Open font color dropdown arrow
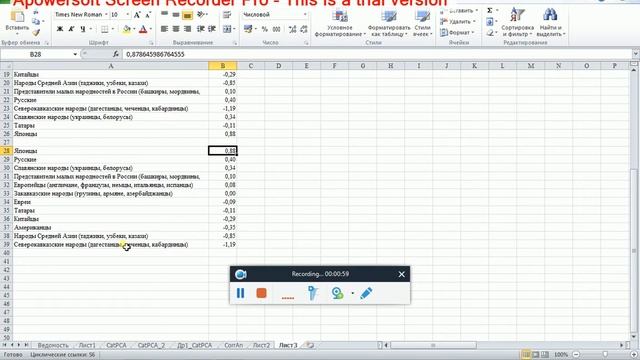Viewport: 640px width, 360px height. point(151,29)
